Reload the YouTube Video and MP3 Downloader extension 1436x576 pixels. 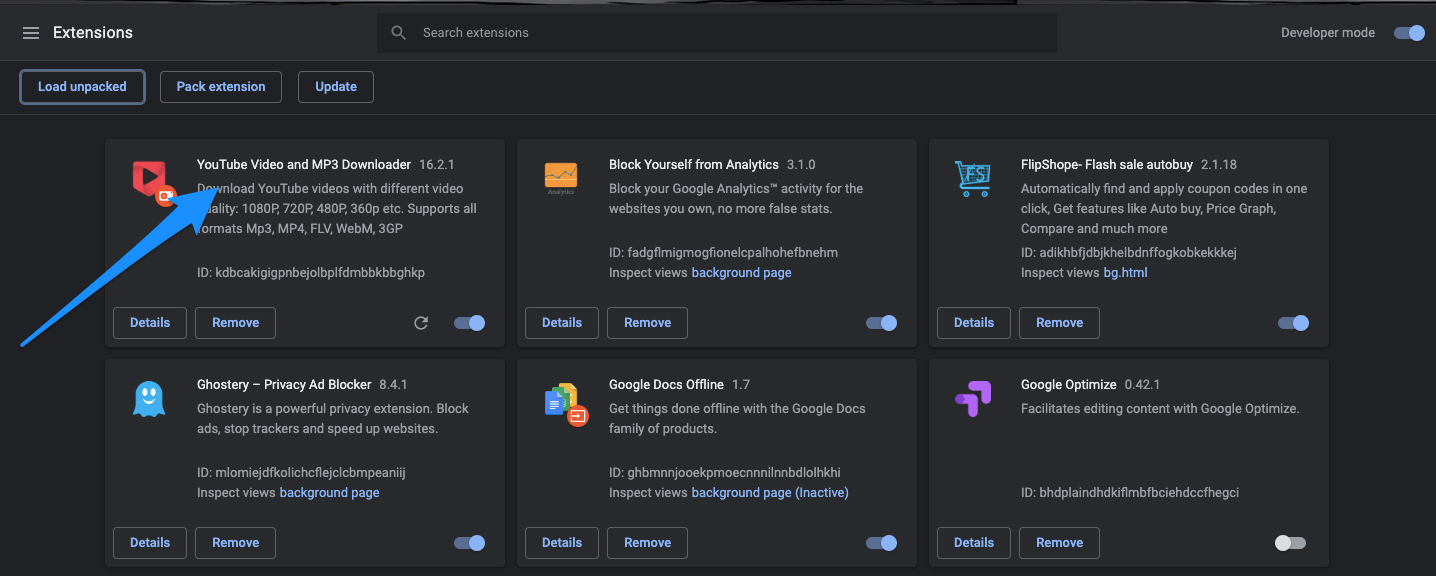421,323
